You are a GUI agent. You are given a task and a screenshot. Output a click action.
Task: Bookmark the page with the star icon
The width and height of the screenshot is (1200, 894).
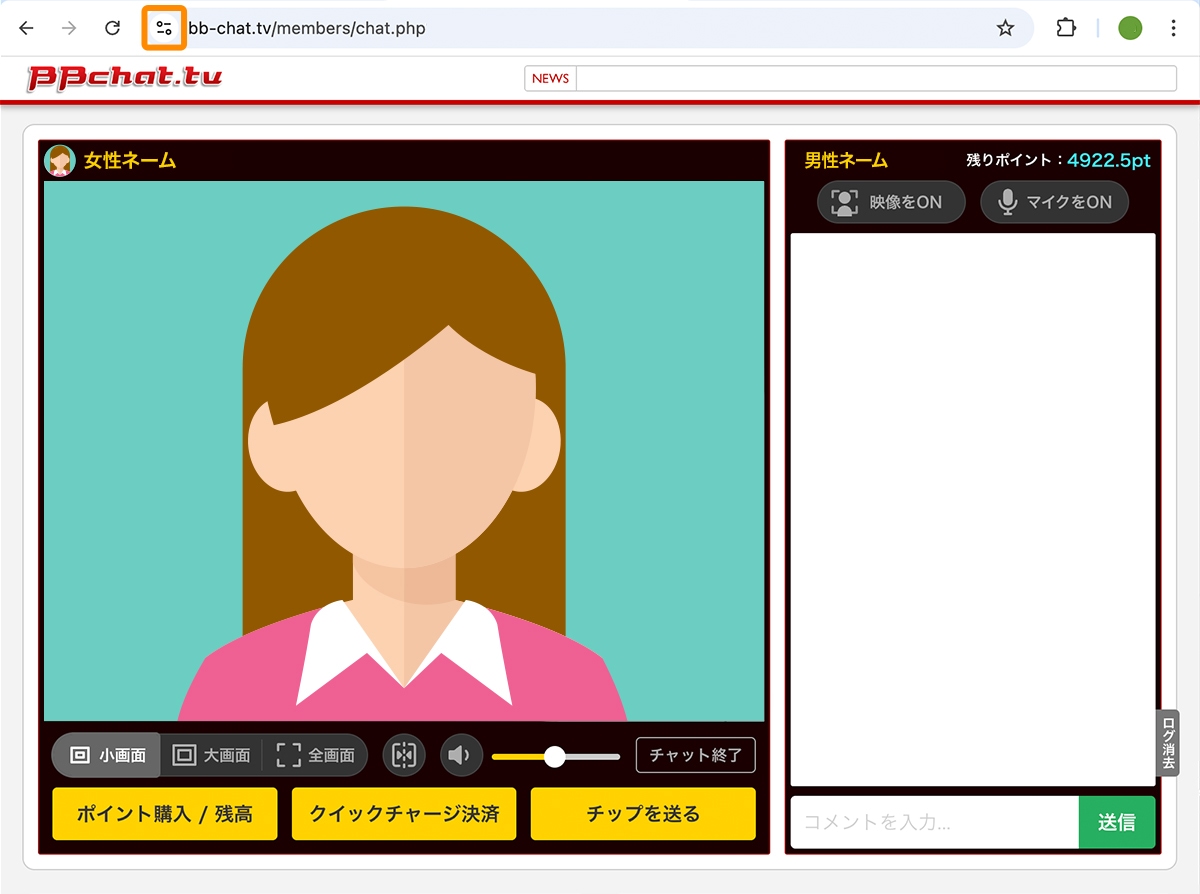1005,28
